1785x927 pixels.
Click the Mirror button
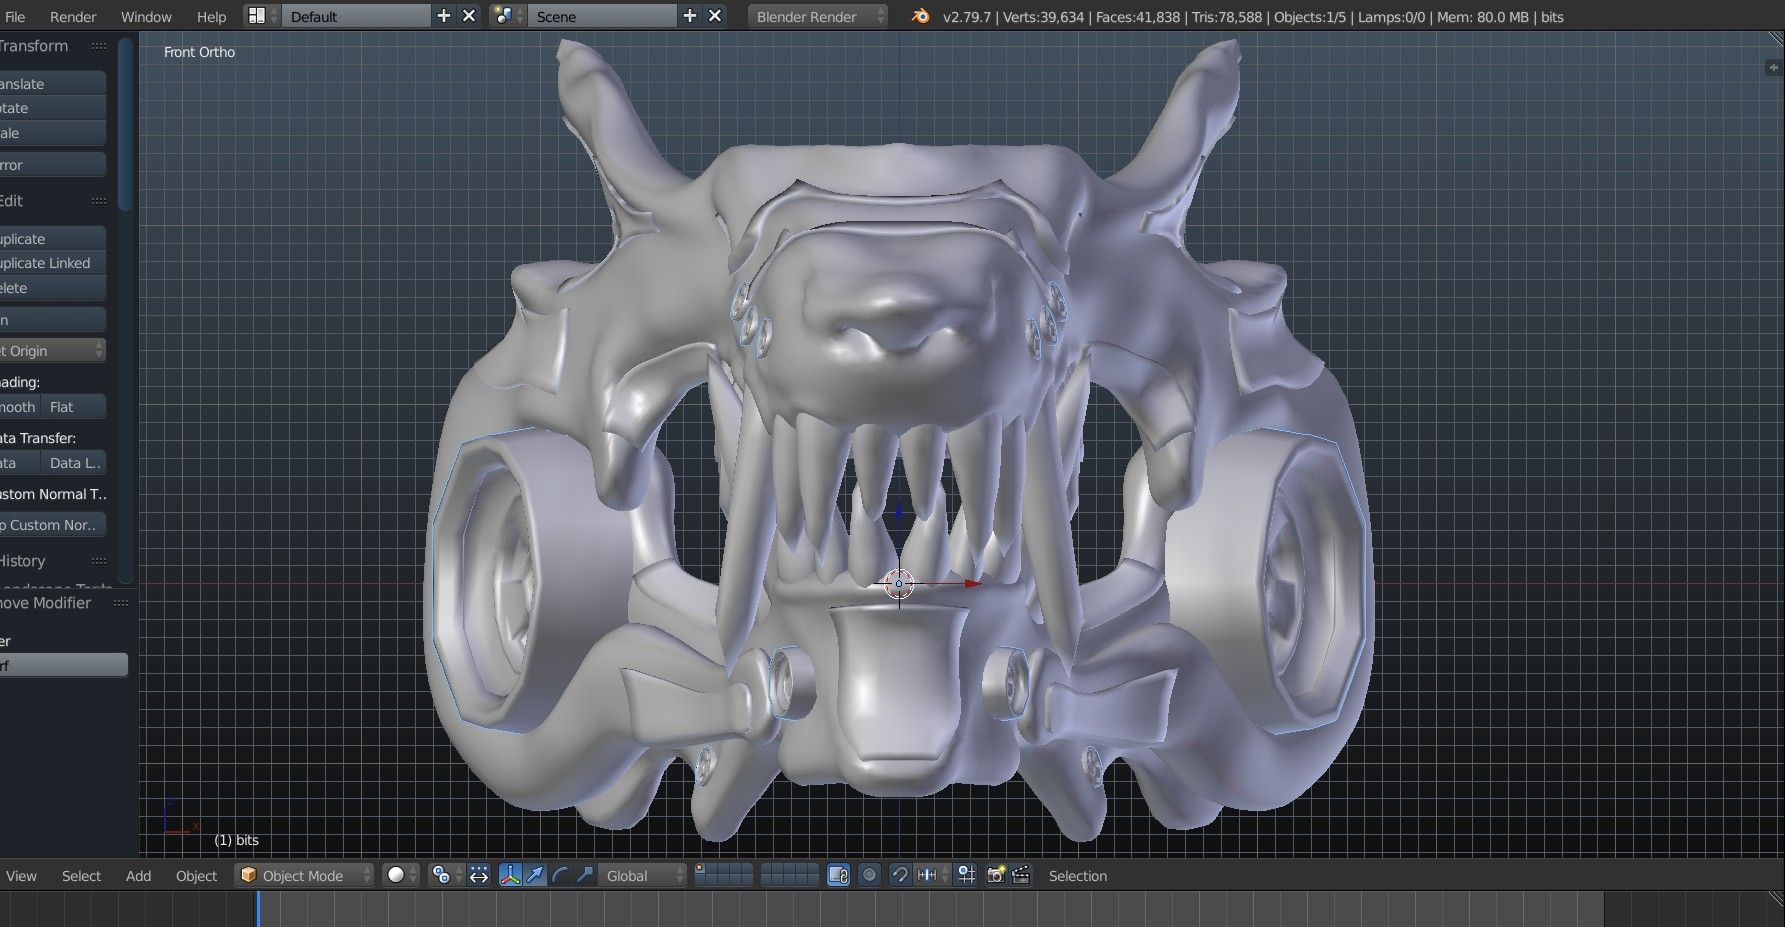(x=52, y=165)
